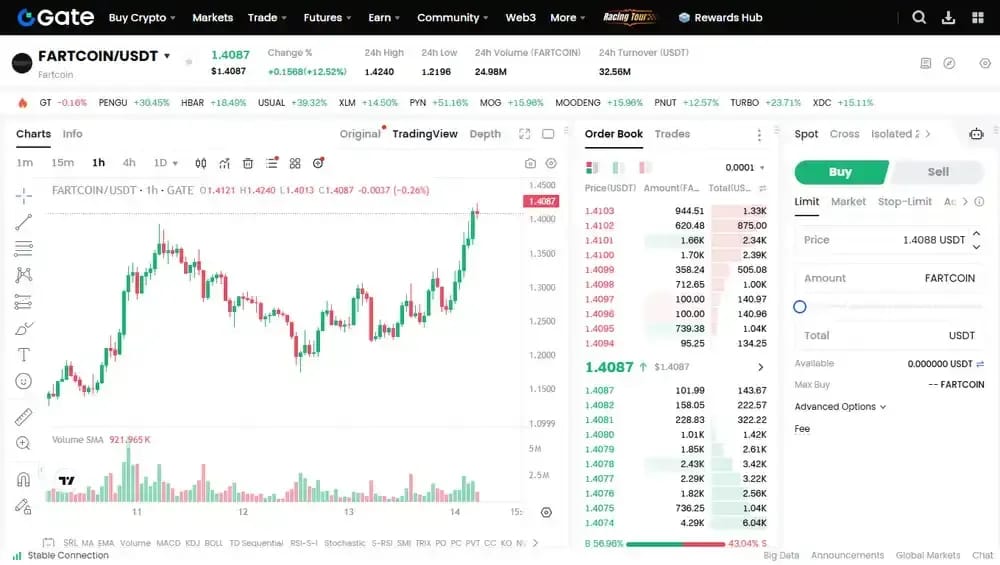Switch to Cross margin tab
This screenshot has height=565, width=1000.
coord(844,134)
